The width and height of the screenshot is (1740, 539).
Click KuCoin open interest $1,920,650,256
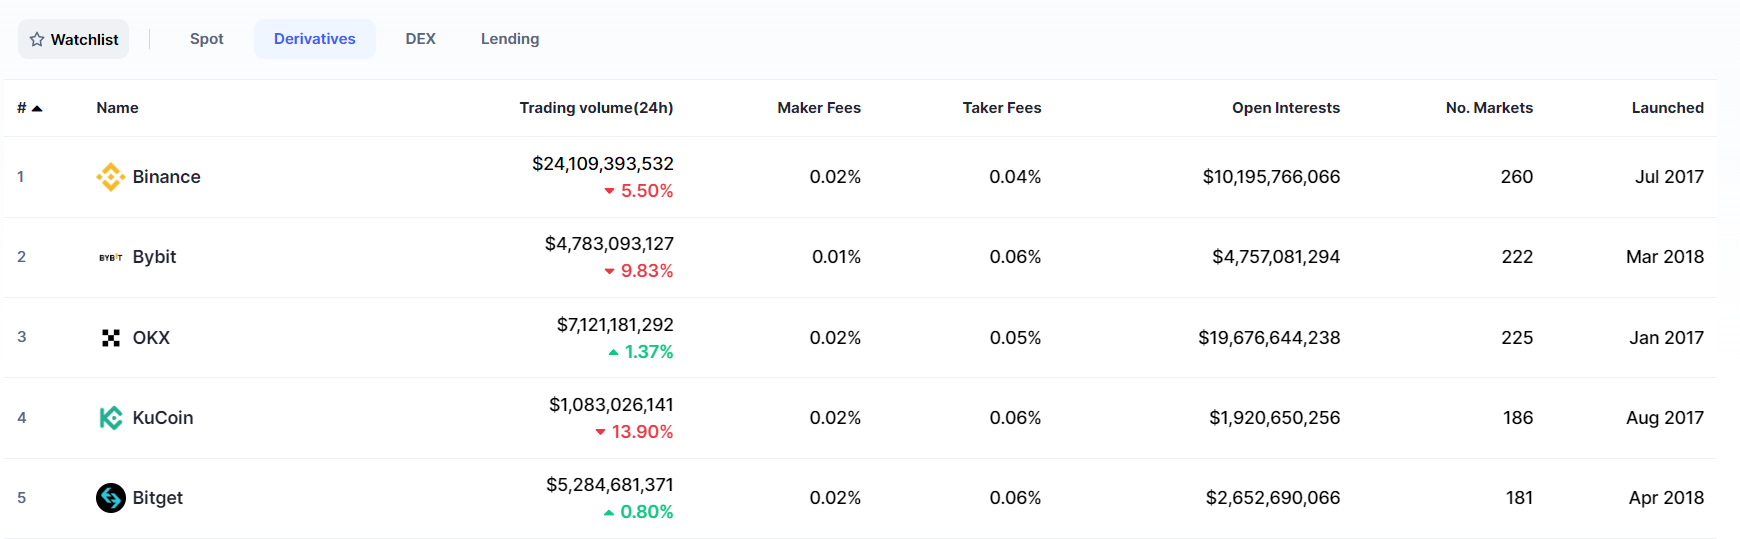[x=1275, y=418]
